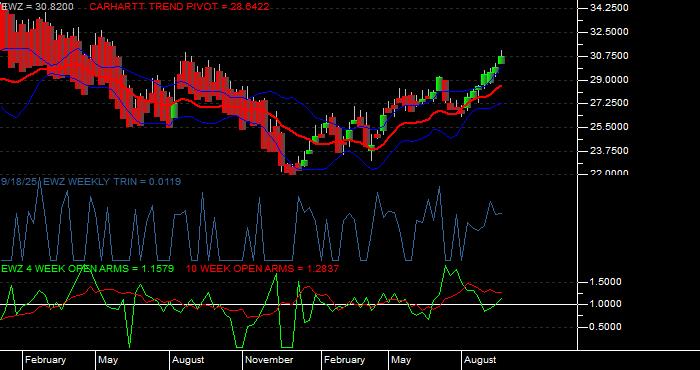The height and width of the screenshot is (370, 700).
Task: Click the most recent green candlestick near 30.75
Action: click(501, 60)
